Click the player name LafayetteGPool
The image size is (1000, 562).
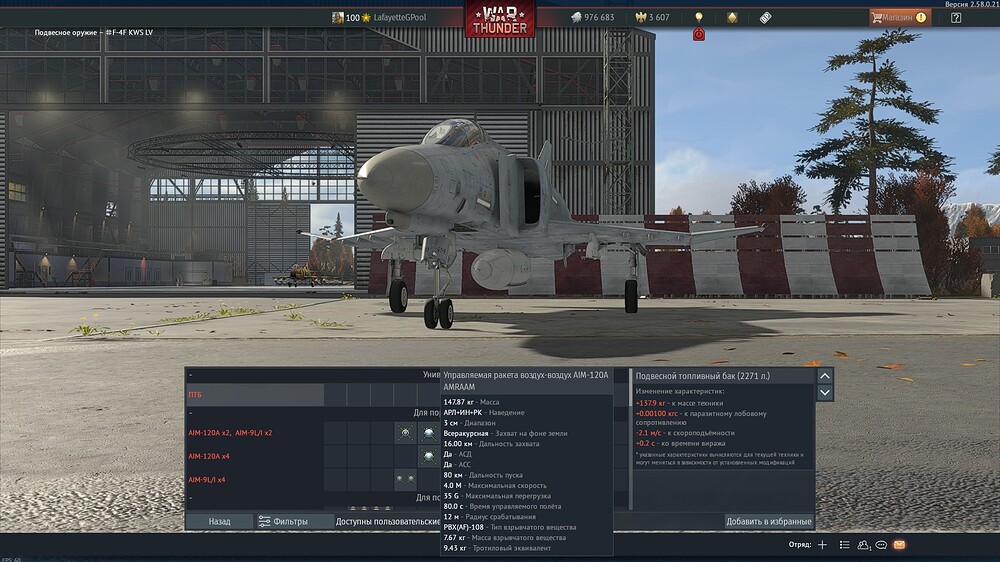point(399,17)
